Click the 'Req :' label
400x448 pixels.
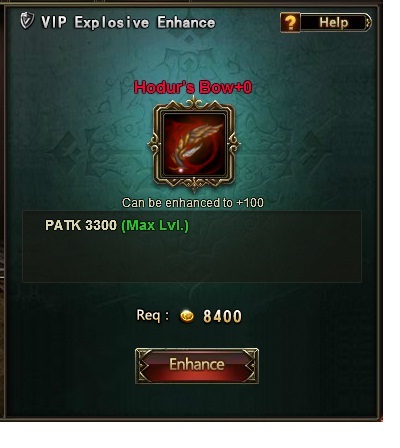(x=152, y=315)
